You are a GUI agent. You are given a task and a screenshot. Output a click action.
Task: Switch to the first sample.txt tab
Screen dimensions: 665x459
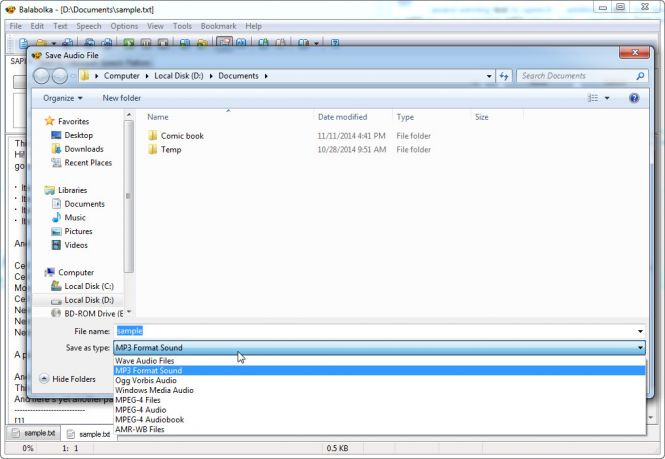pyautogui.click(x=34, y=433)
